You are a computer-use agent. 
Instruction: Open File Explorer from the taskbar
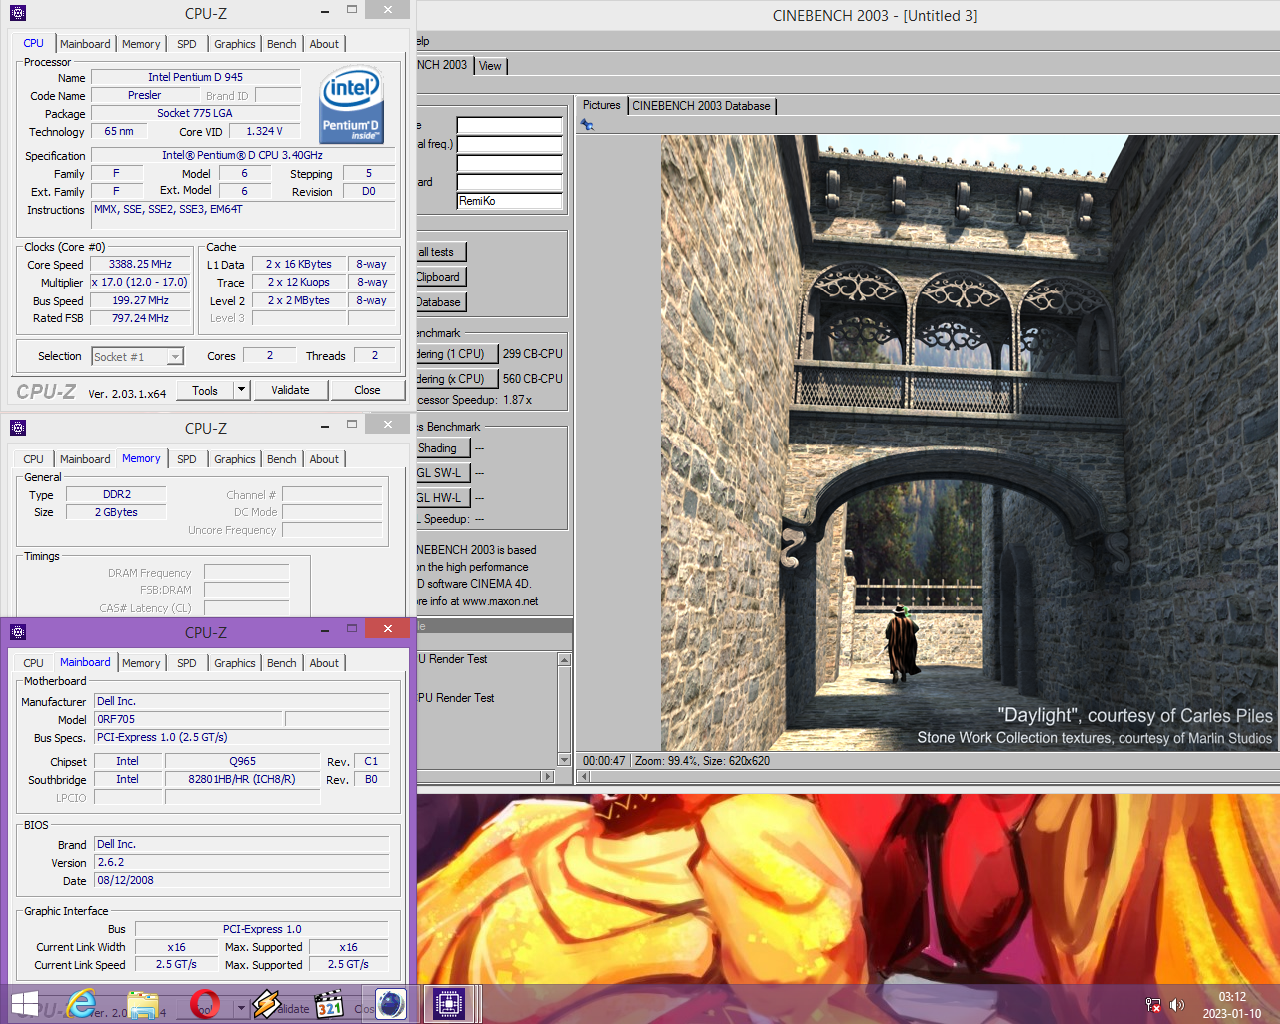coord(144,1004)
